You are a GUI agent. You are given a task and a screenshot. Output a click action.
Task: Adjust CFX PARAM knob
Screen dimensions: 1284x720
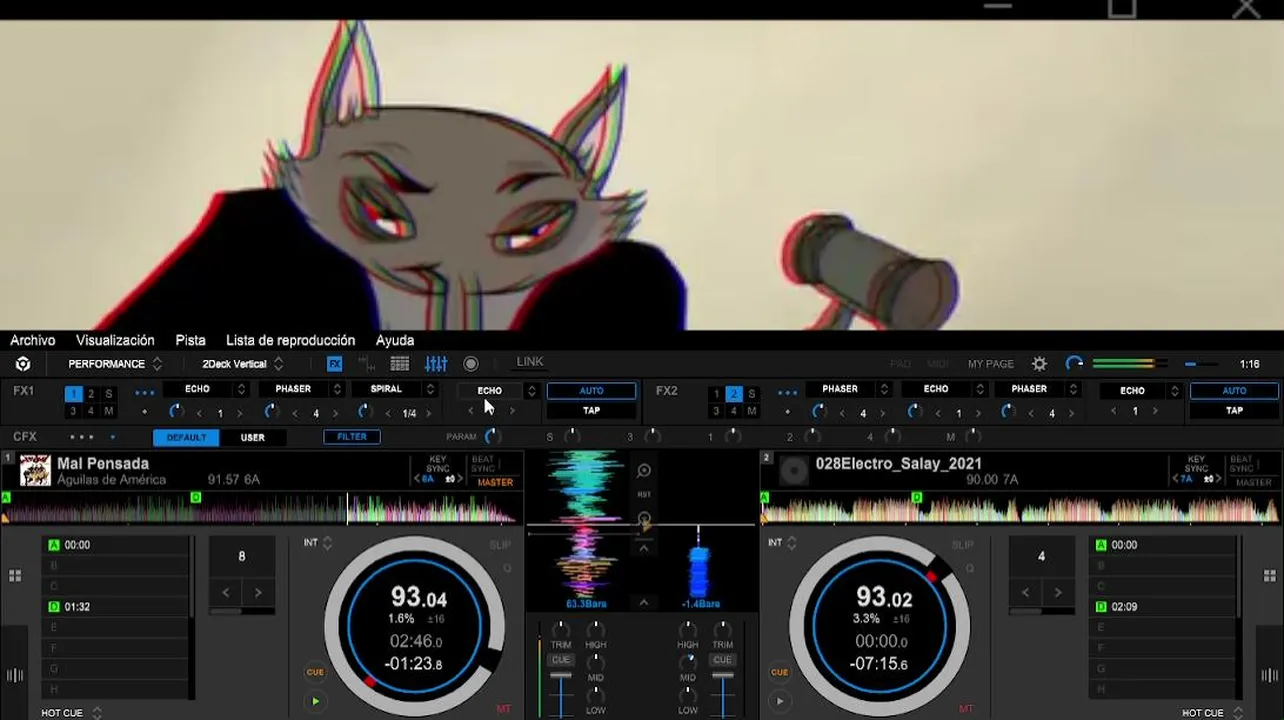tap(491, 436)
